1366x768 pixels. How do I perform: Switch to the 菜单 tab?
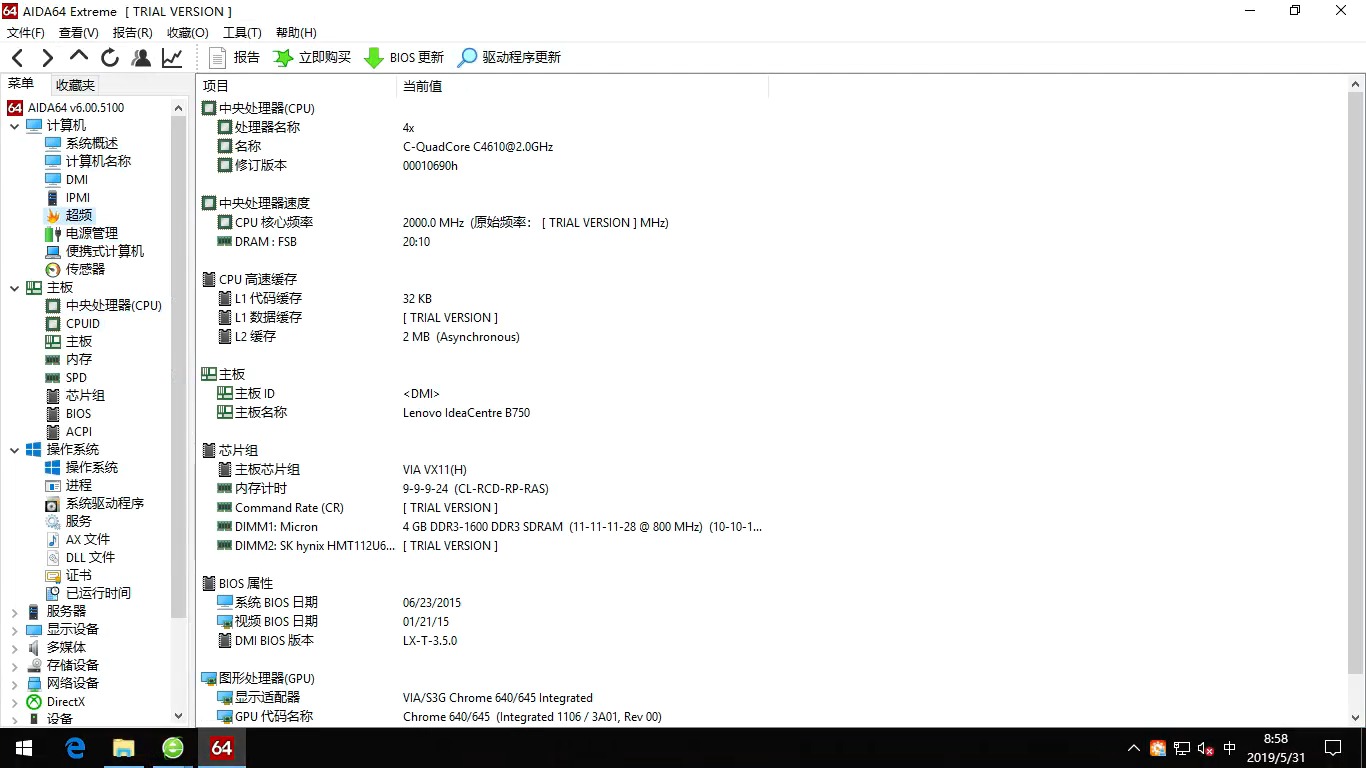(x=21, y=84)
